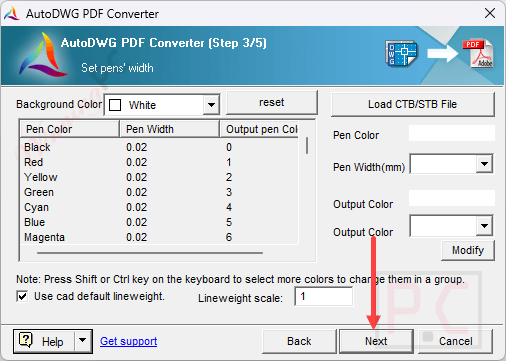This screenshot has width=506, height=361.
Task: Click the Output Color display box
Action: click(x=452, y=198)
